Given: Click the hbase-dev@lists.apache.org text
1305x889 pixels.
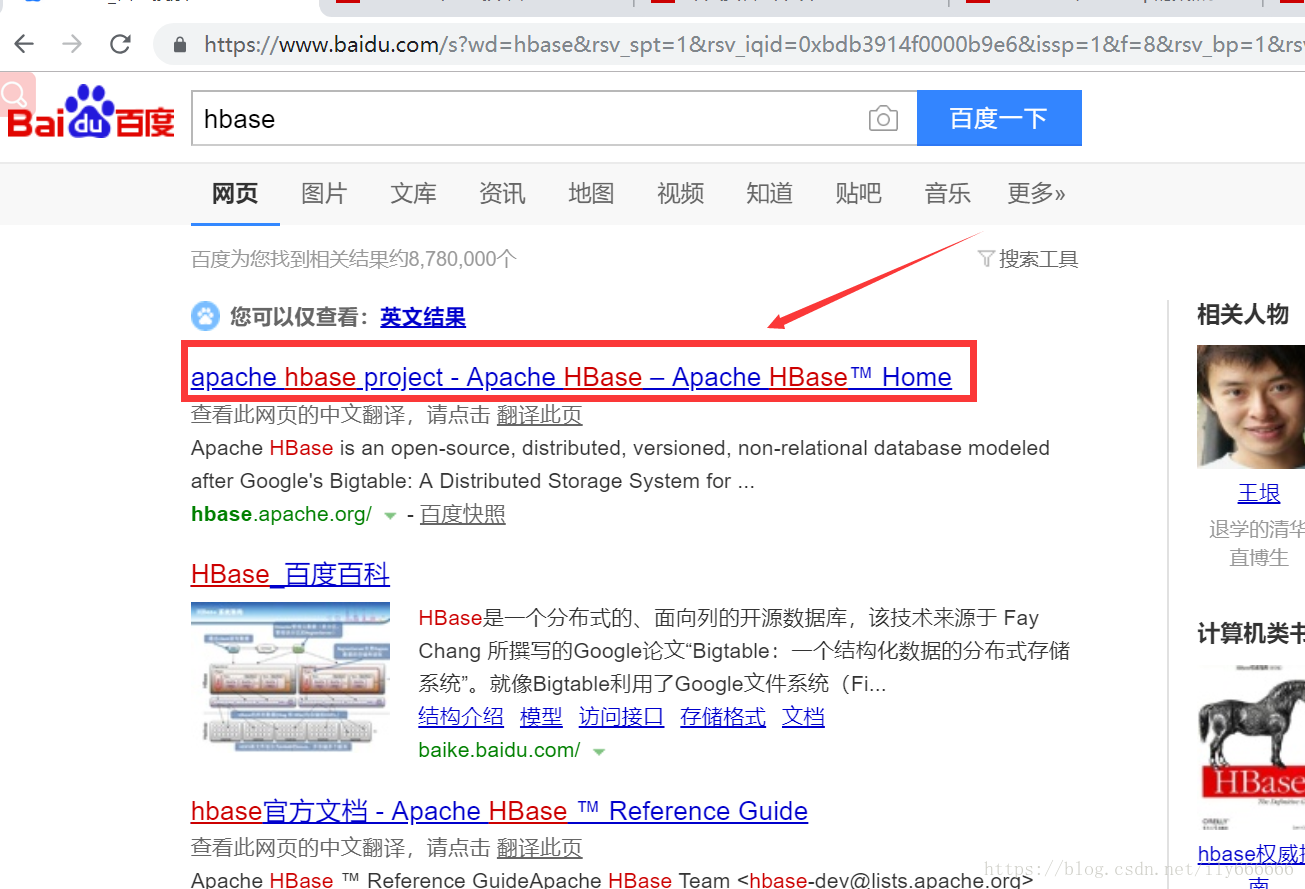Looking at the screenshot, I should (x=890, y=880).
